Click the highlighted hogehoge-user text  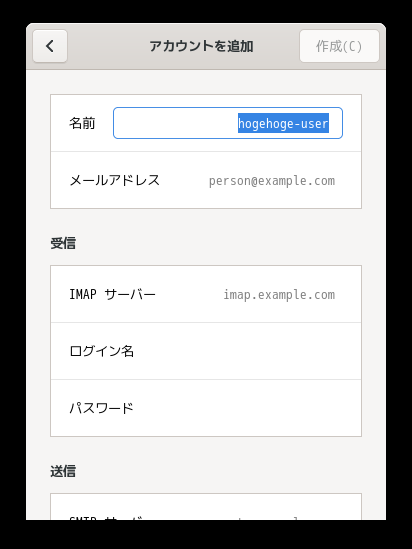283,123
